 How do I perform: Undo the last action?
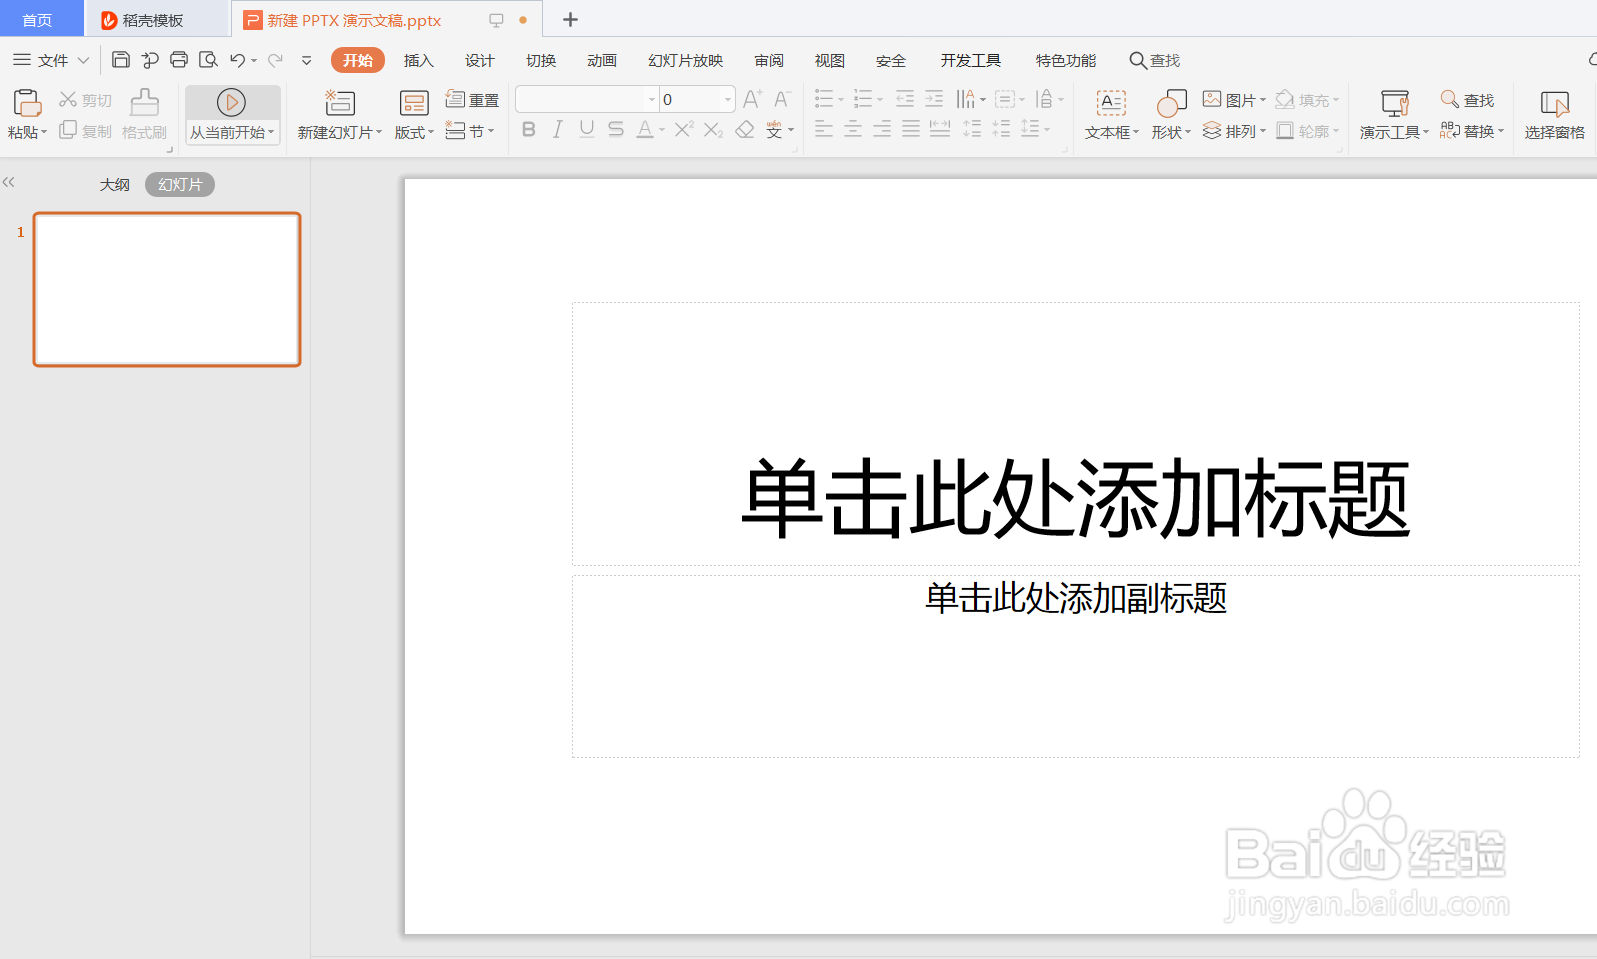237,60
